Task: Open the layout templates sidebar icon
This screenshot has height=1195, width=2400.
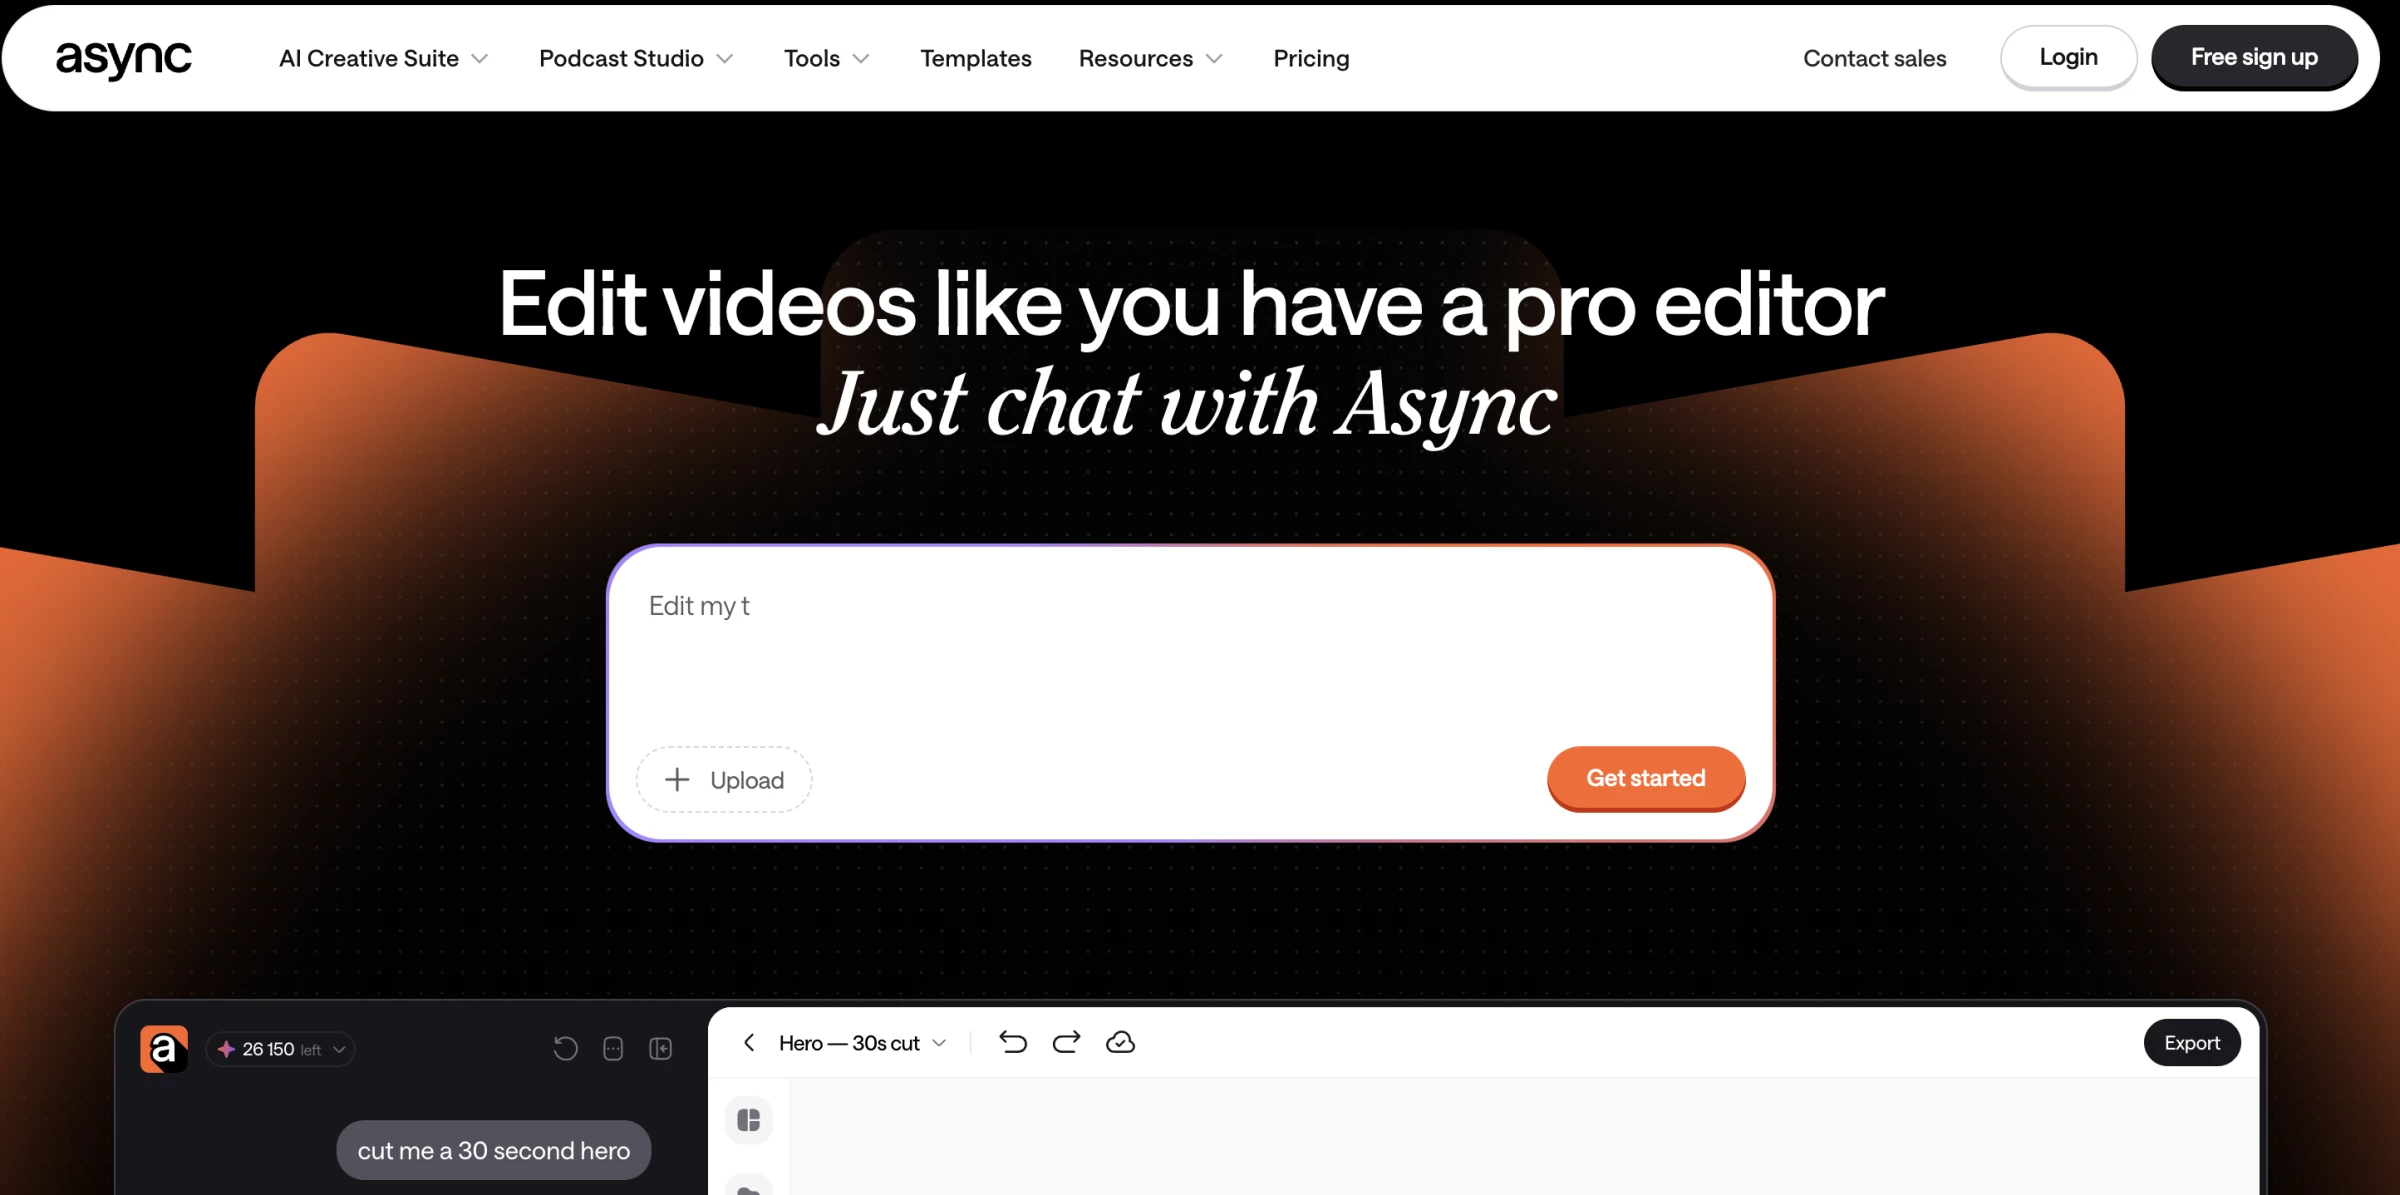Action: click(748, 1120)
